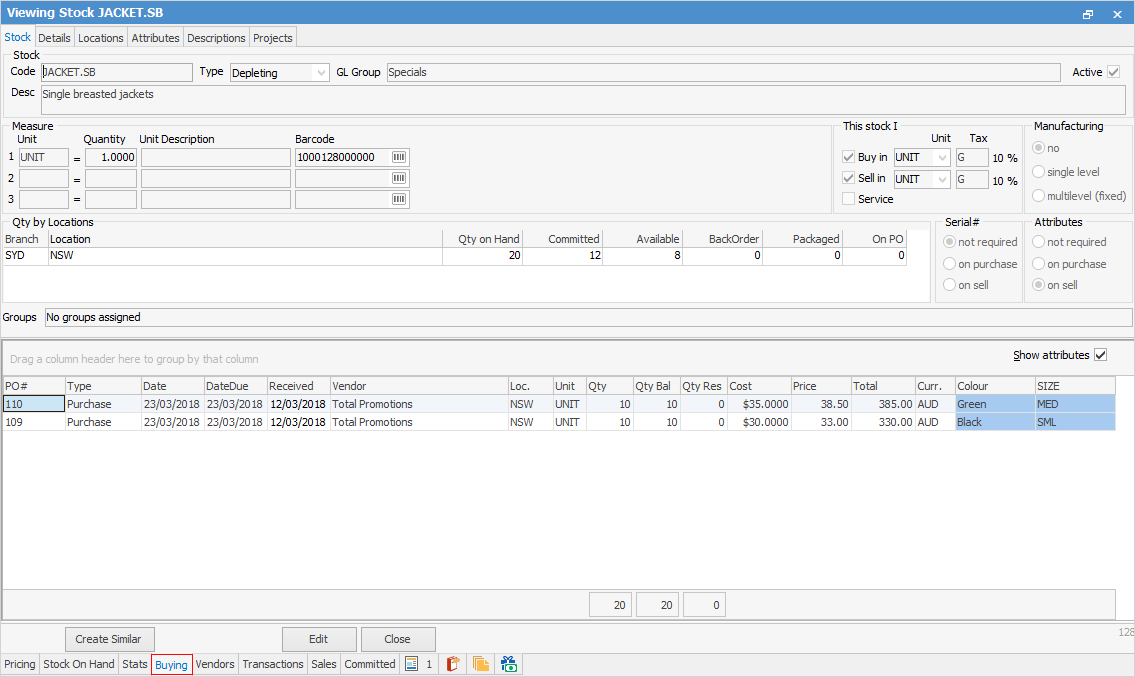Open the notes icon in bottom tab bar
1135x677 pixels.
click(x=411, y=664)
